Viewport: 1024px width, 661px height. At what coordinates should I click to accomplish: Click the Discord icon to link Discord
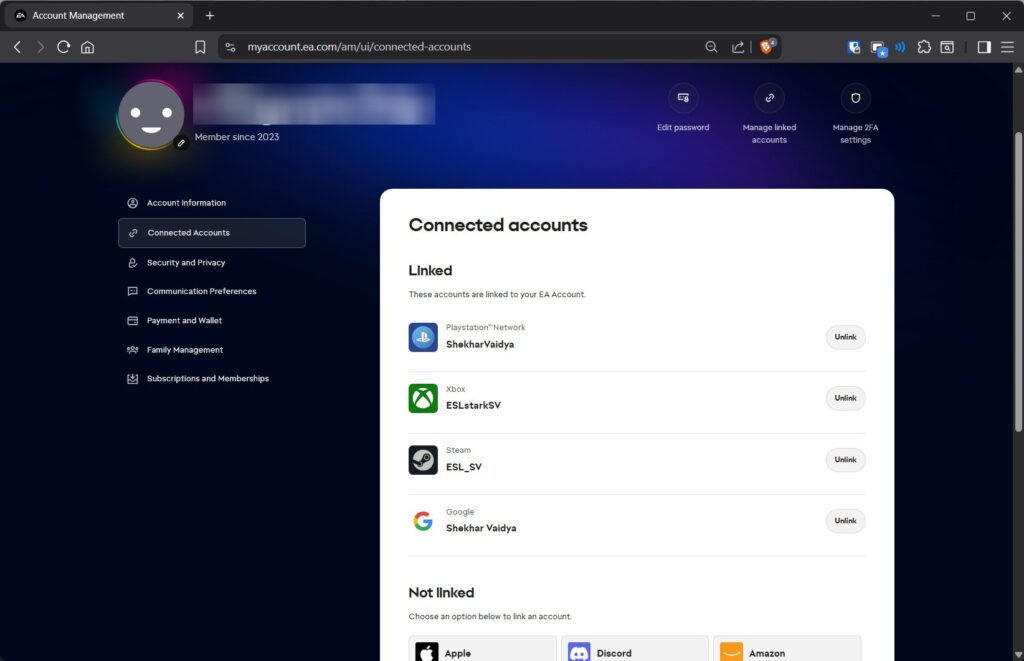tap(578, 651)
